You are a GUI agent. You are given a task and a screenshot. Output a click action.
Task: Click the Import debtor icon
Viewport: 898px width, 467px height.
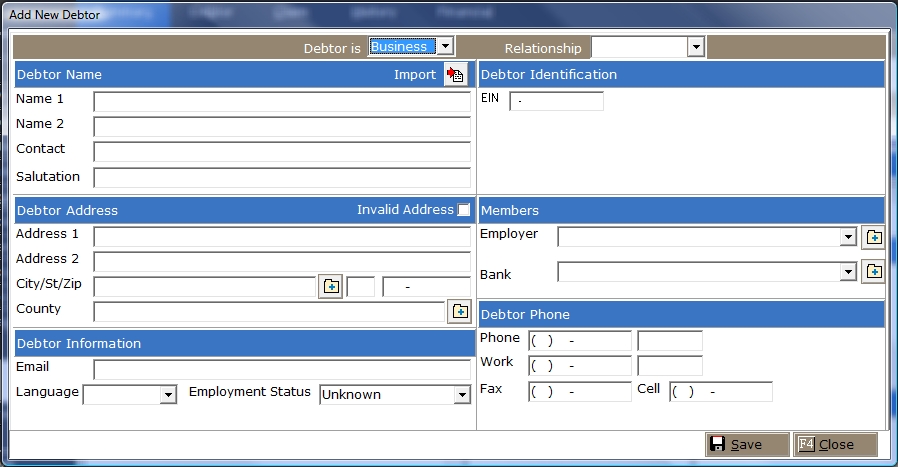(x=455, y=75)
